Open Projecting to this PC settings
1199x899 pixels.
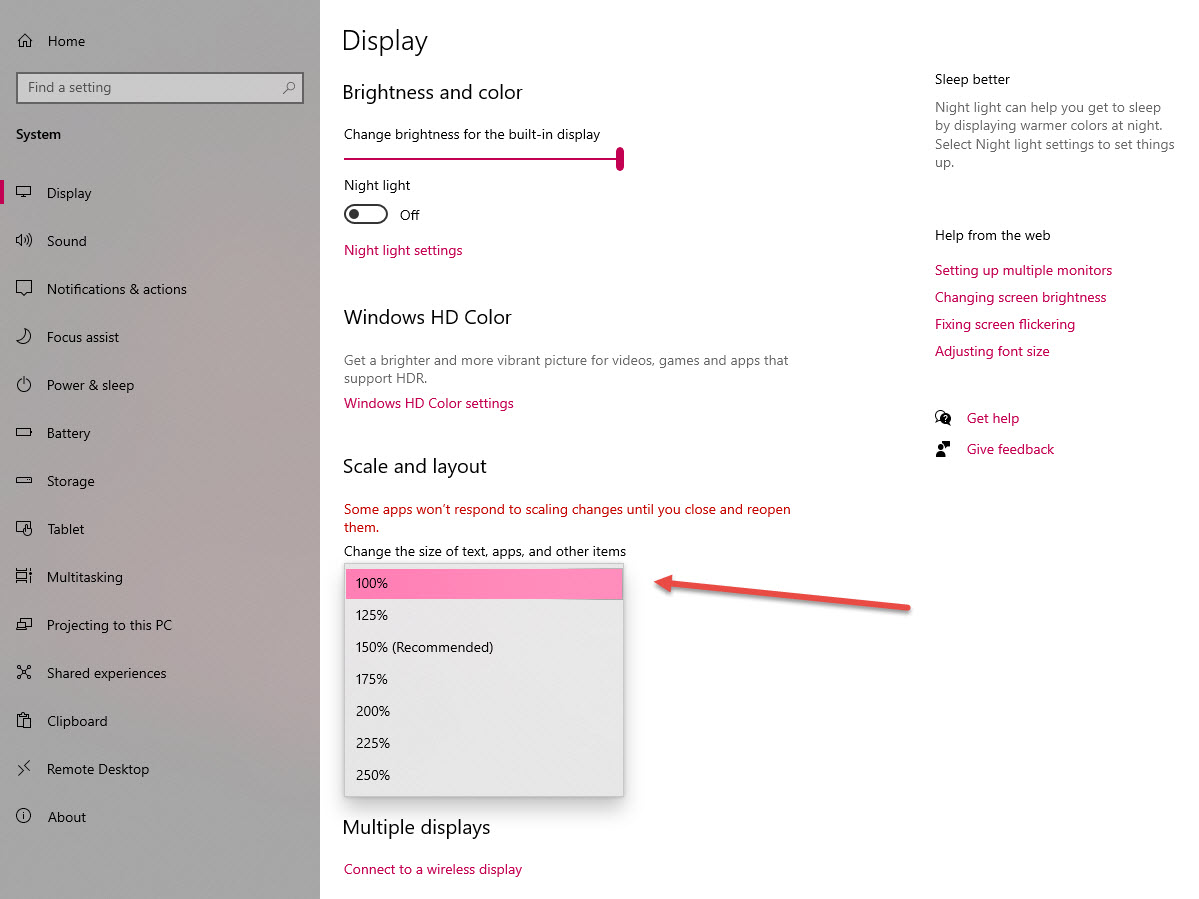160,625
